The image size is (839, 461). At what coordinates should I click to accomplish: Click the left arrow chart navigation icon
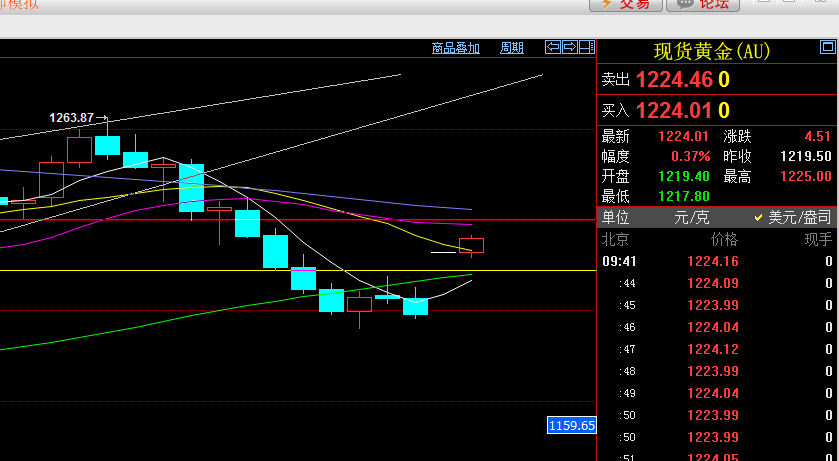(553, 47)
